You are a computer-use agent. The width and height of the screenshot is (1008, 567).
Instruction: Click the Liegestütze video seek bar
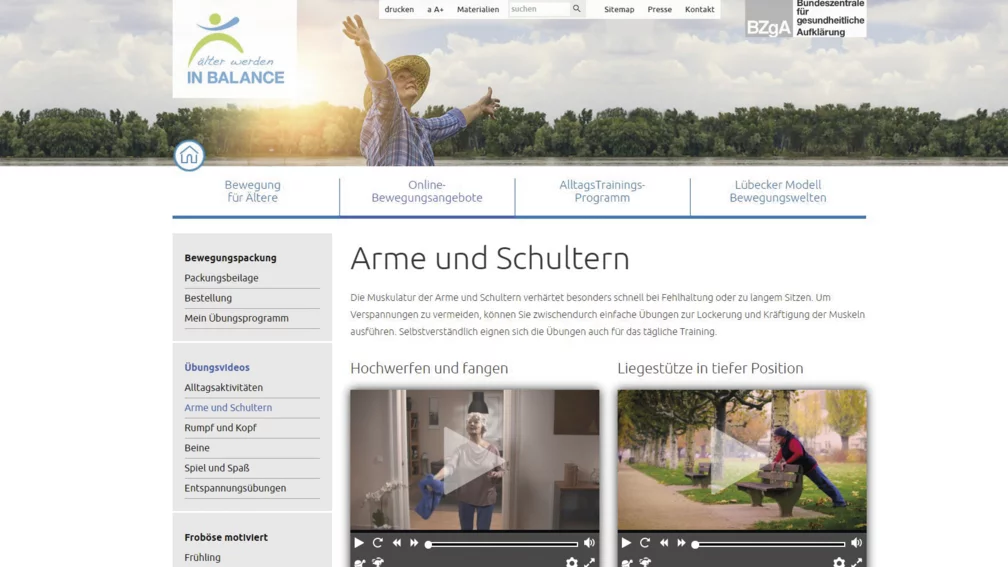click(769, 544)
